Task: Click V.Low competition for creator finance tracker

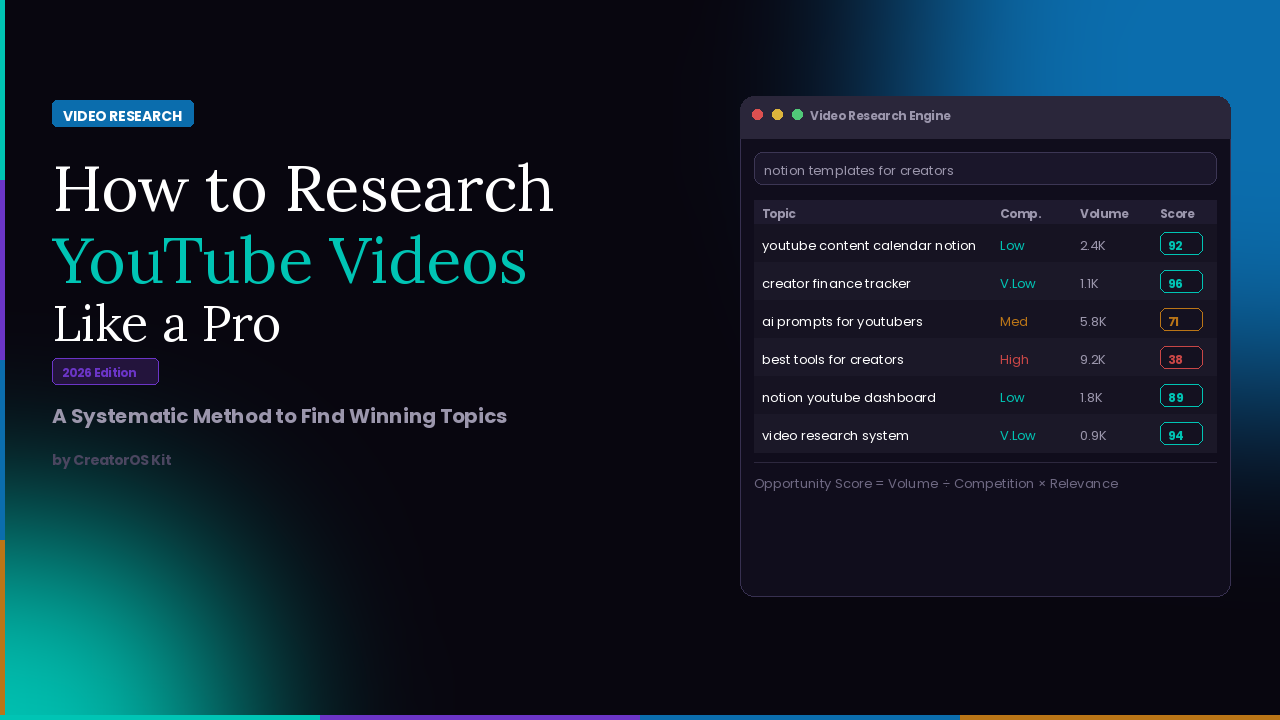Action: 1018,283
